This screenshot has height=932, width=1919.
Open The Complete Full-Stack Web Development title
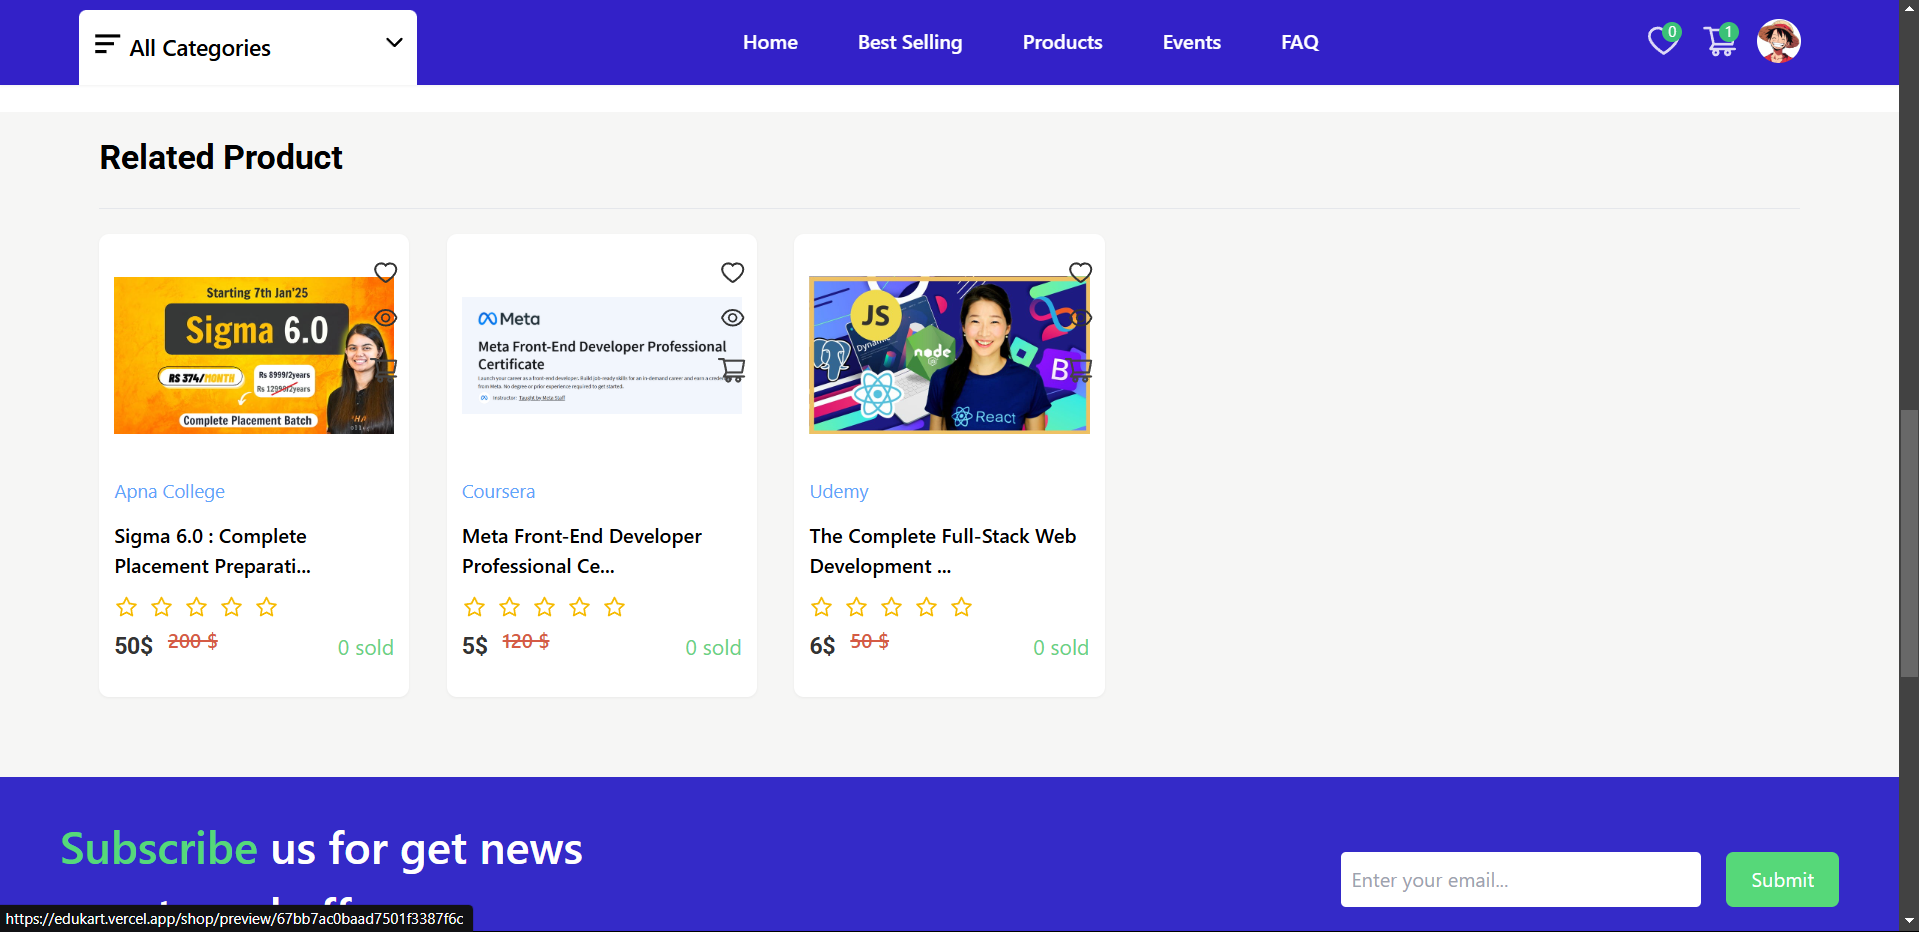[943, 551]
